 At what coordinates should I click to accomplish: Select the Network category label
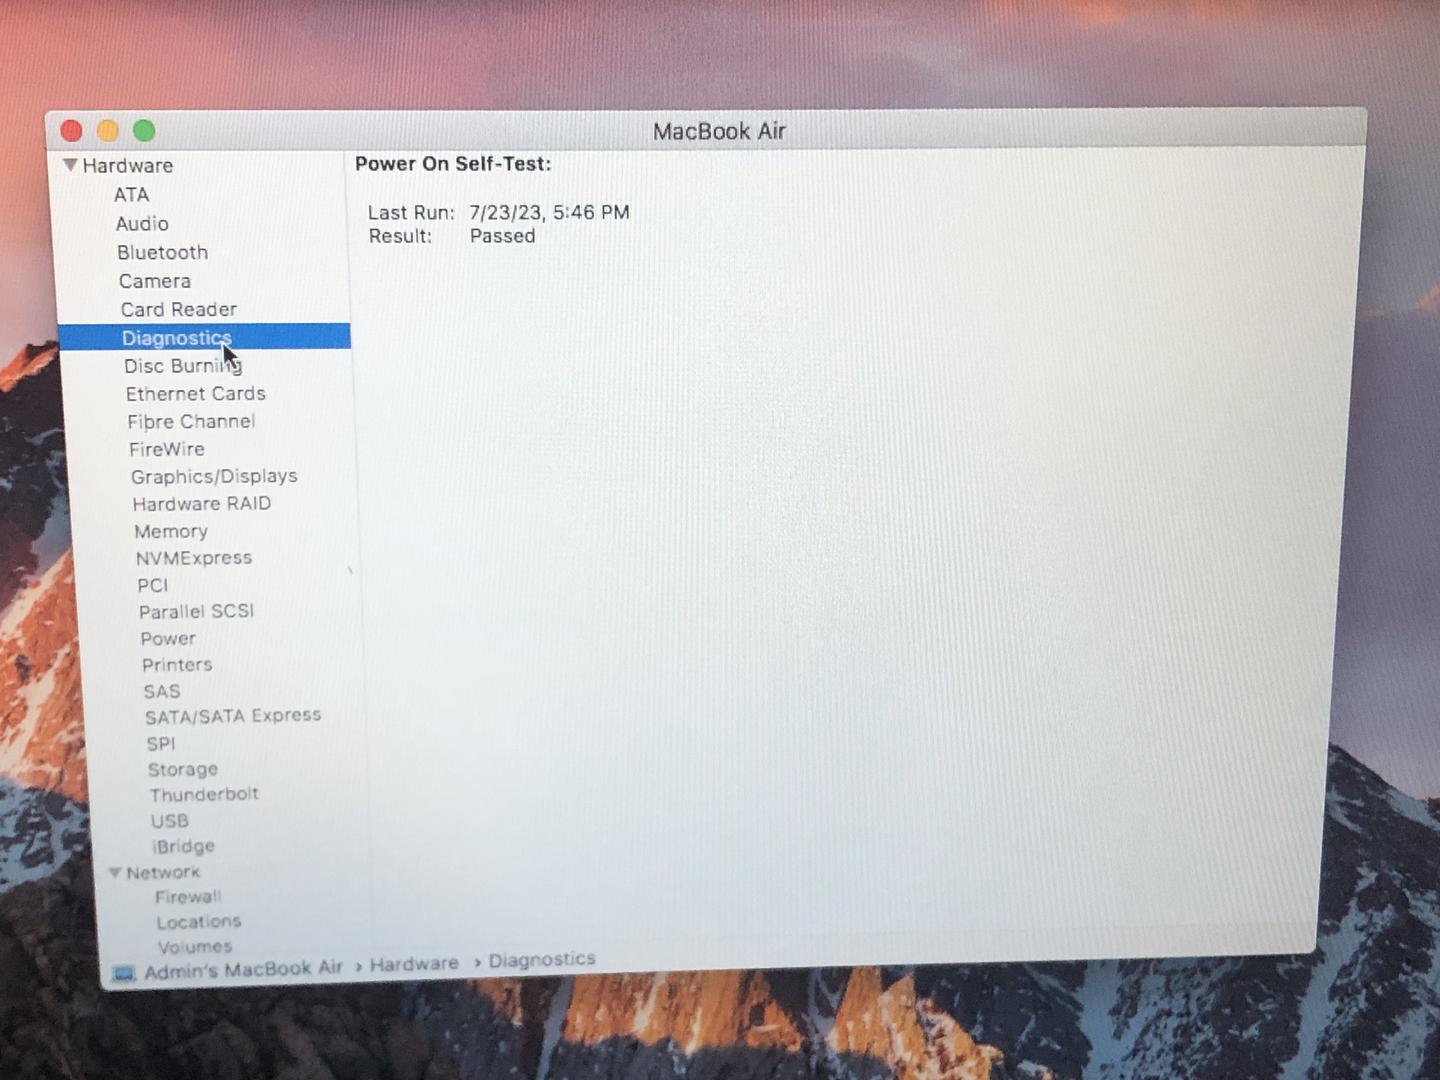[x=163, y=873]
